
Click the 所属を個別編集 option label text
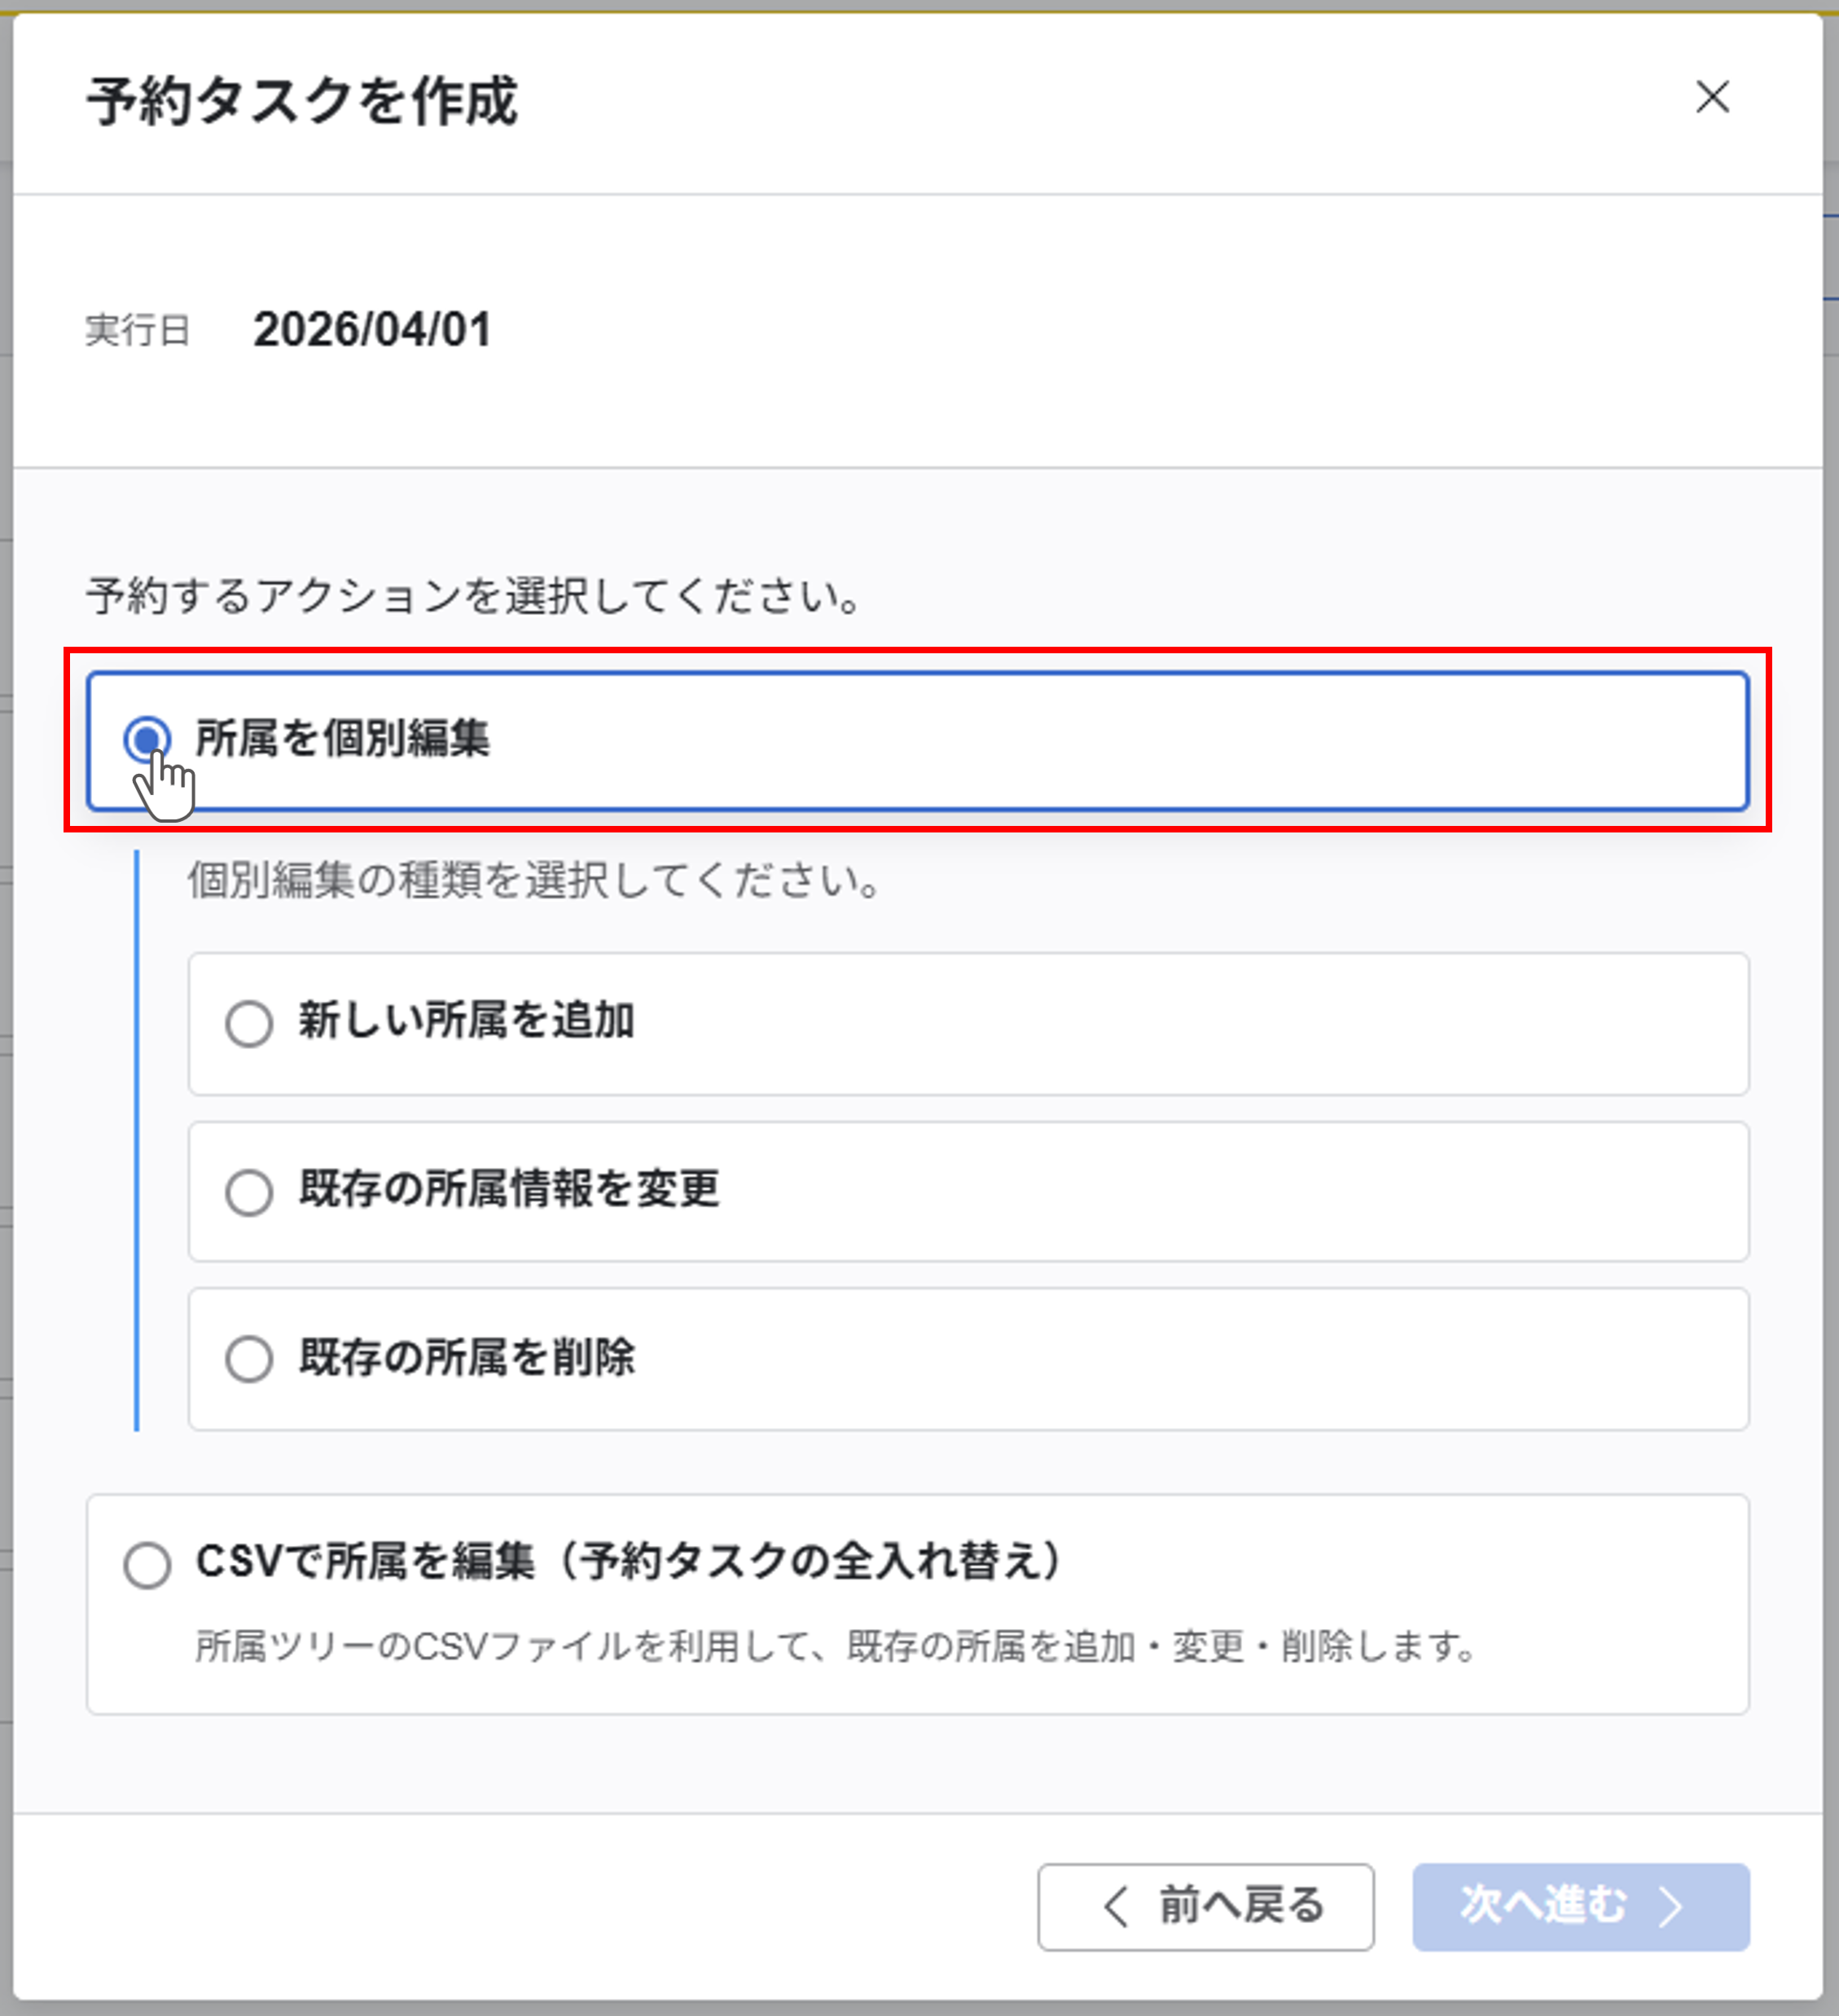[x=342, y=739]
